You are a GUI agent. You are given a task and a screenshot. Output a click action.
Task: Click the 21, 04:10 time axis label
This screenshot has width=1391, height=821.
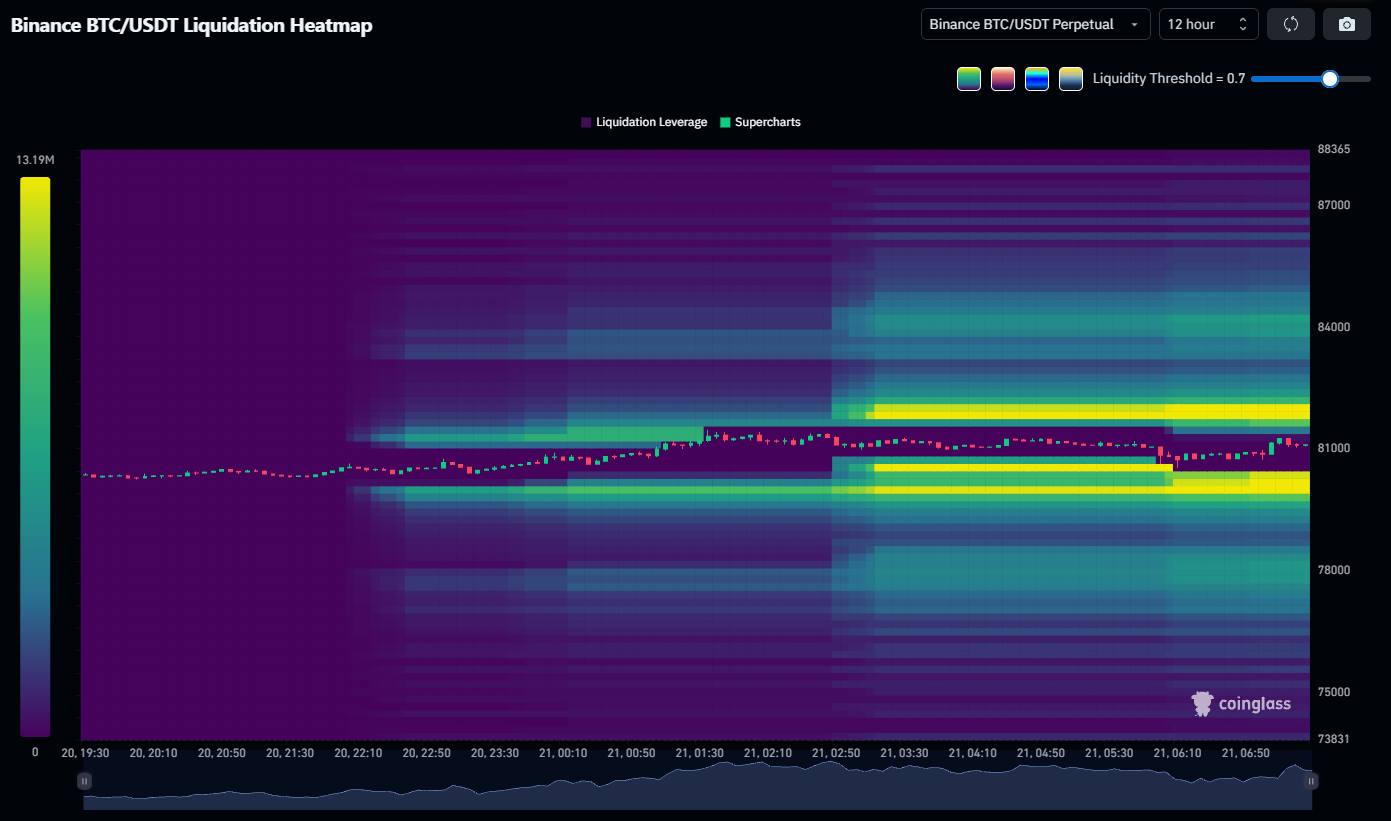972,752
